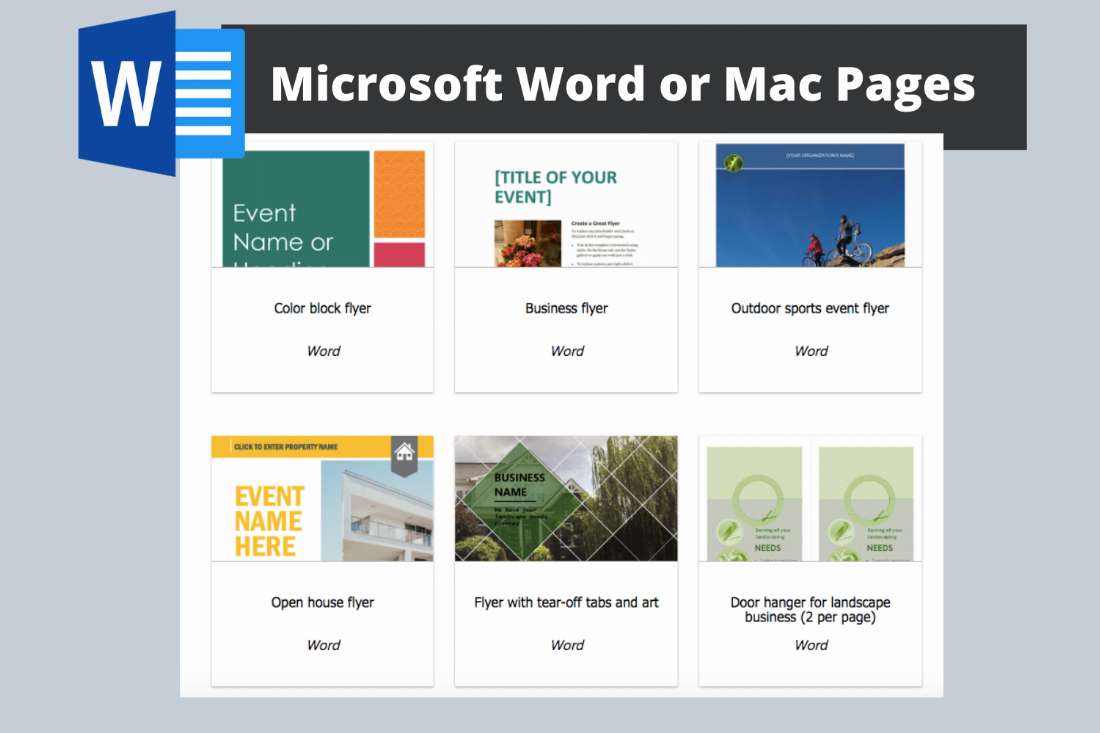Image resolution: width=1100 pixels, height=733 pixels.
Task: Click 'Word' label under Open house flyer
Action: click(x=323, y=645)
